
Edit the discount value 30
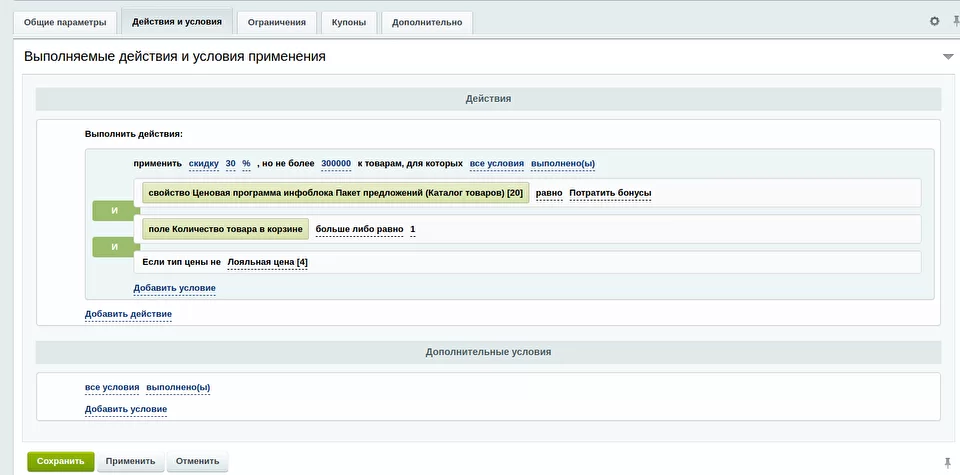[231, 164]
